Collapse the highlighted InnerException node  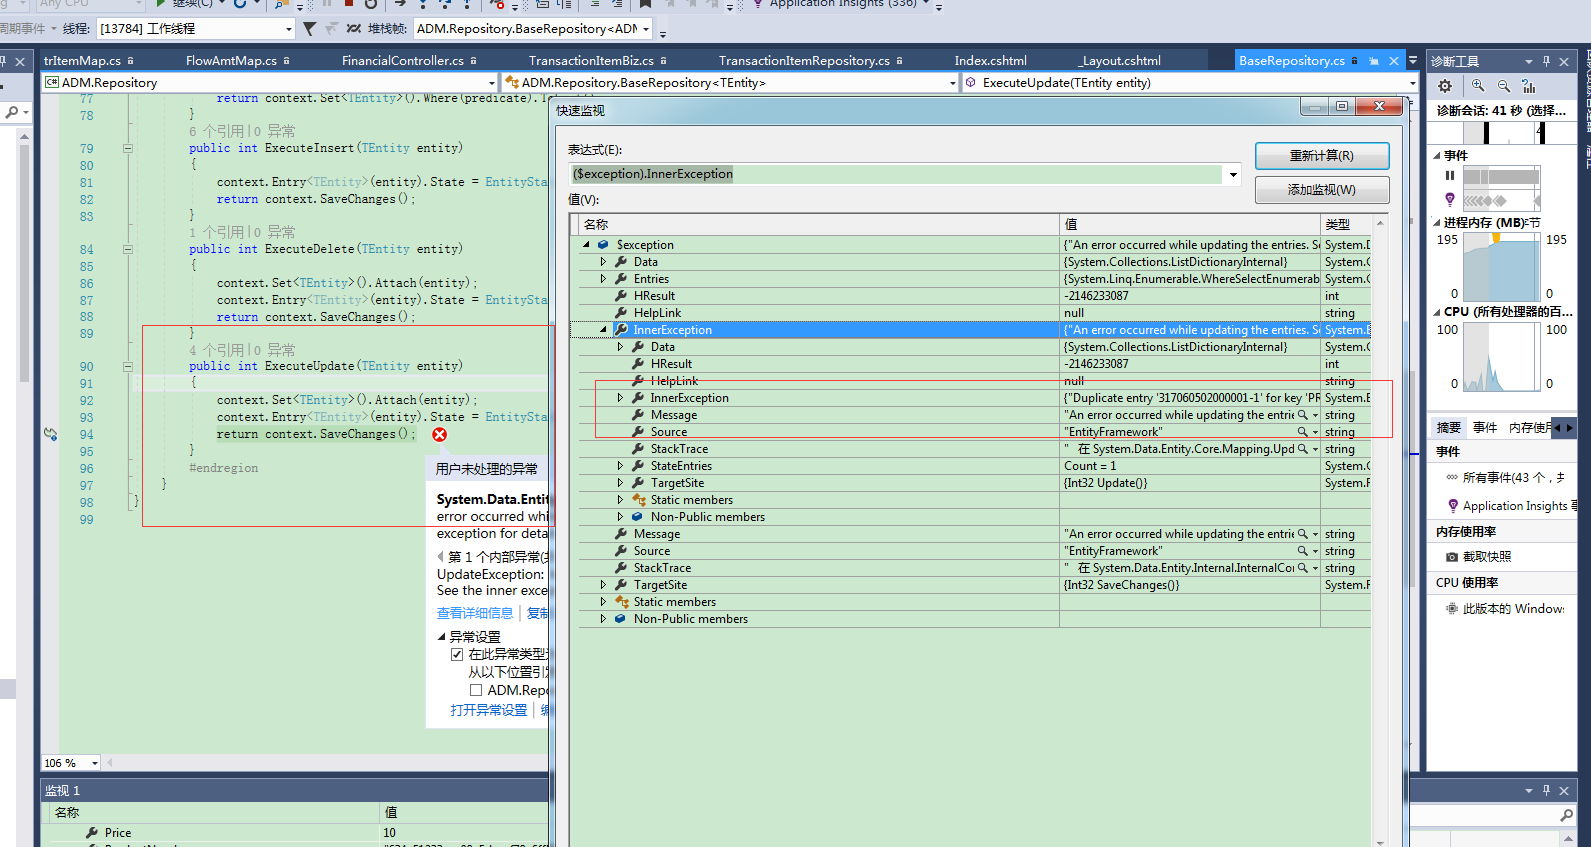[603, 330]
